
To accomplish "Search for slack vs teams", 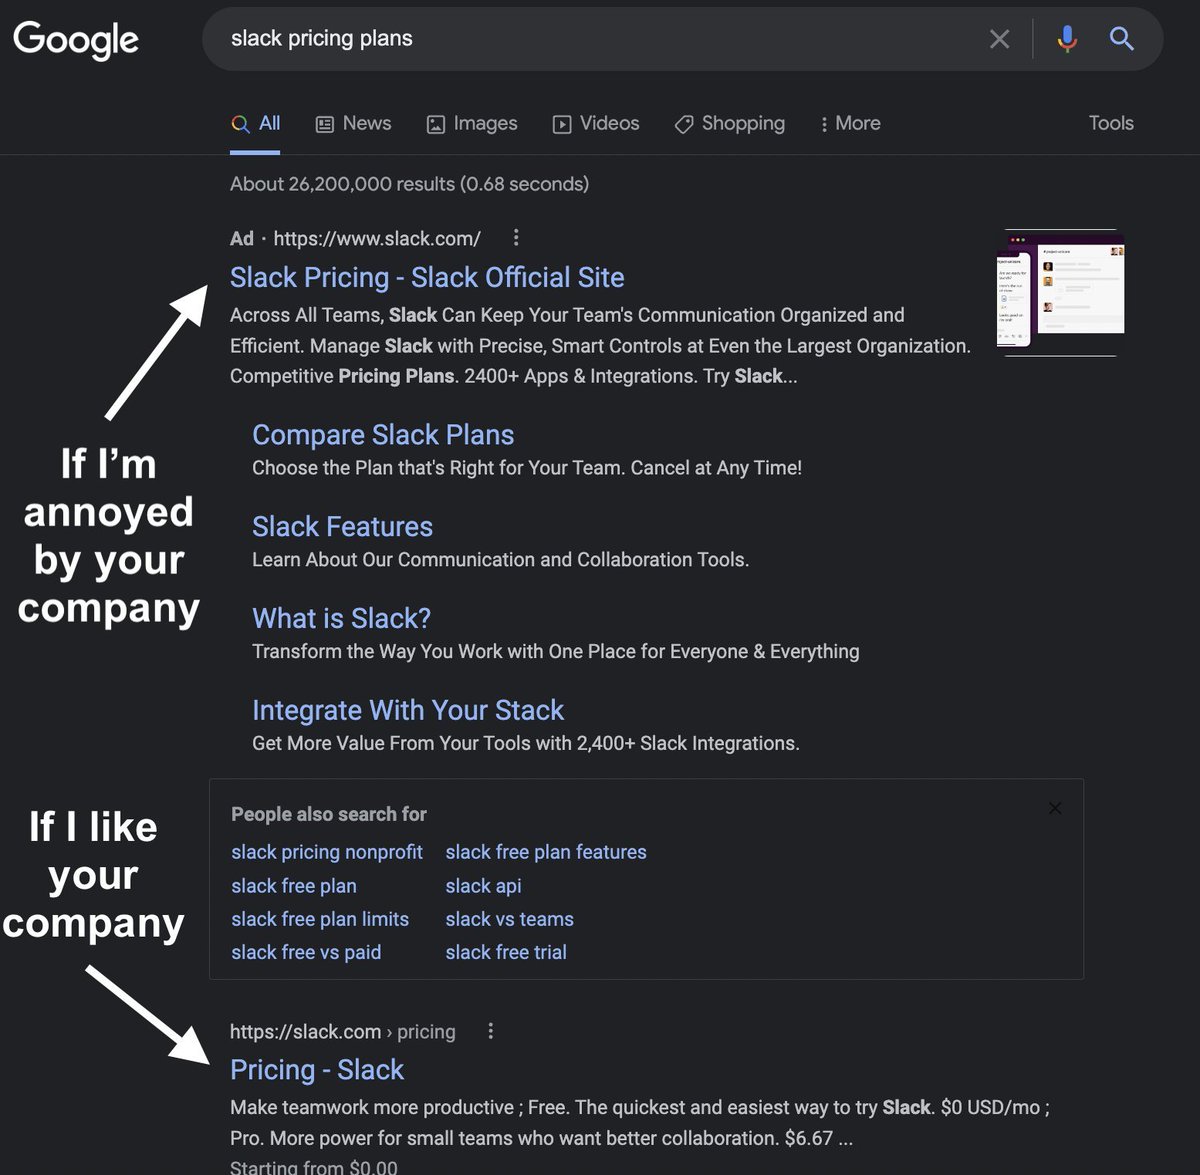I will pos(510,919).
